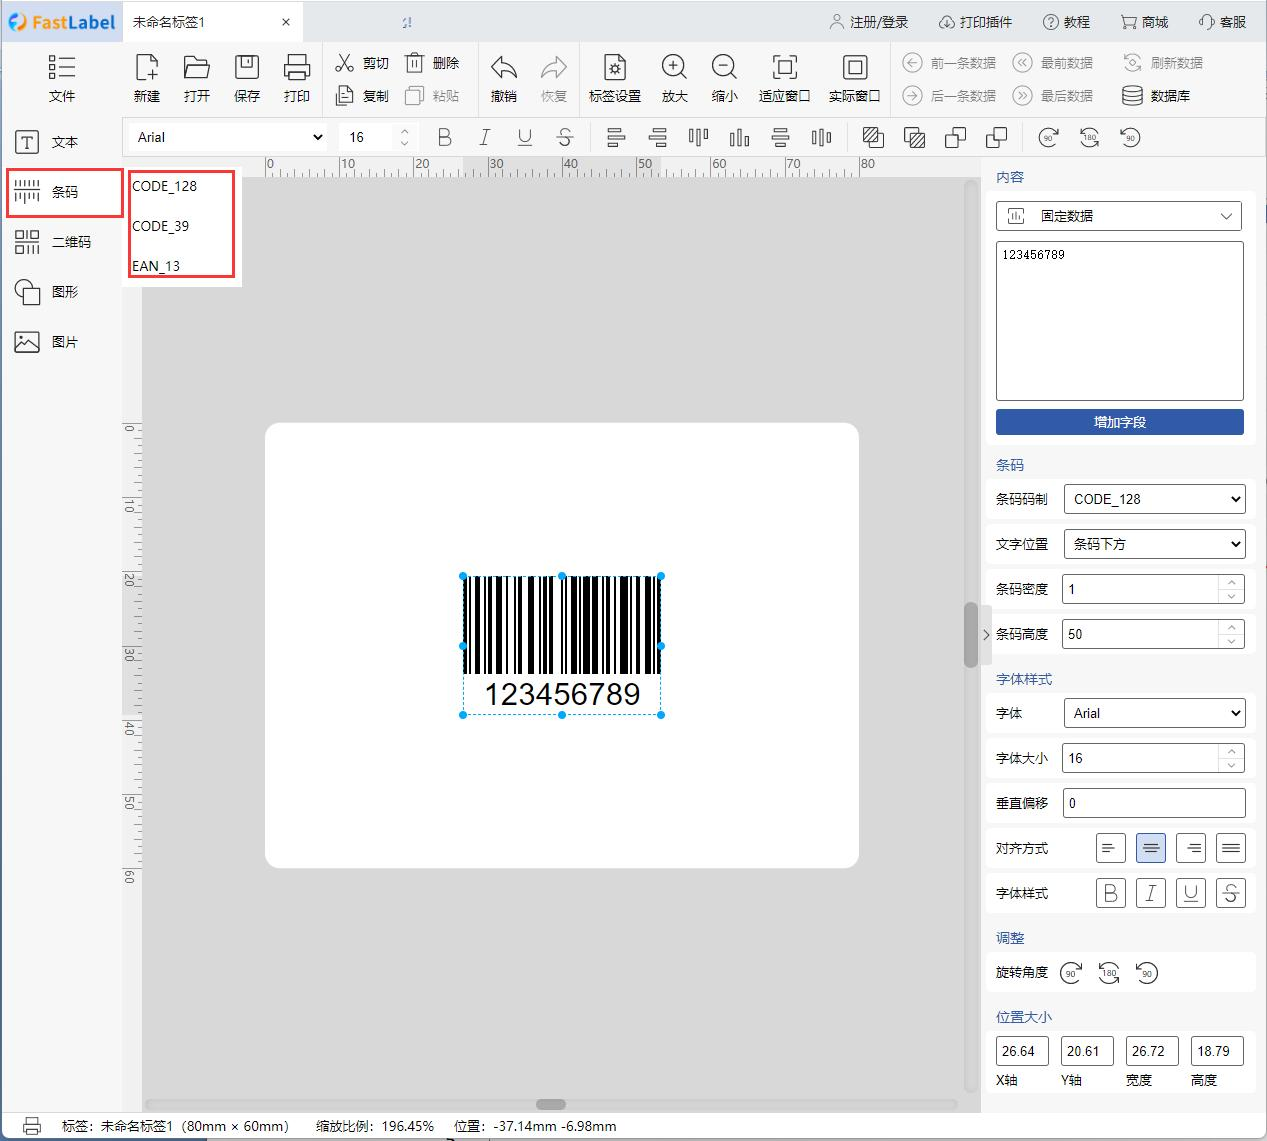
Task: Copy selection with 复制
Action: 361,96
